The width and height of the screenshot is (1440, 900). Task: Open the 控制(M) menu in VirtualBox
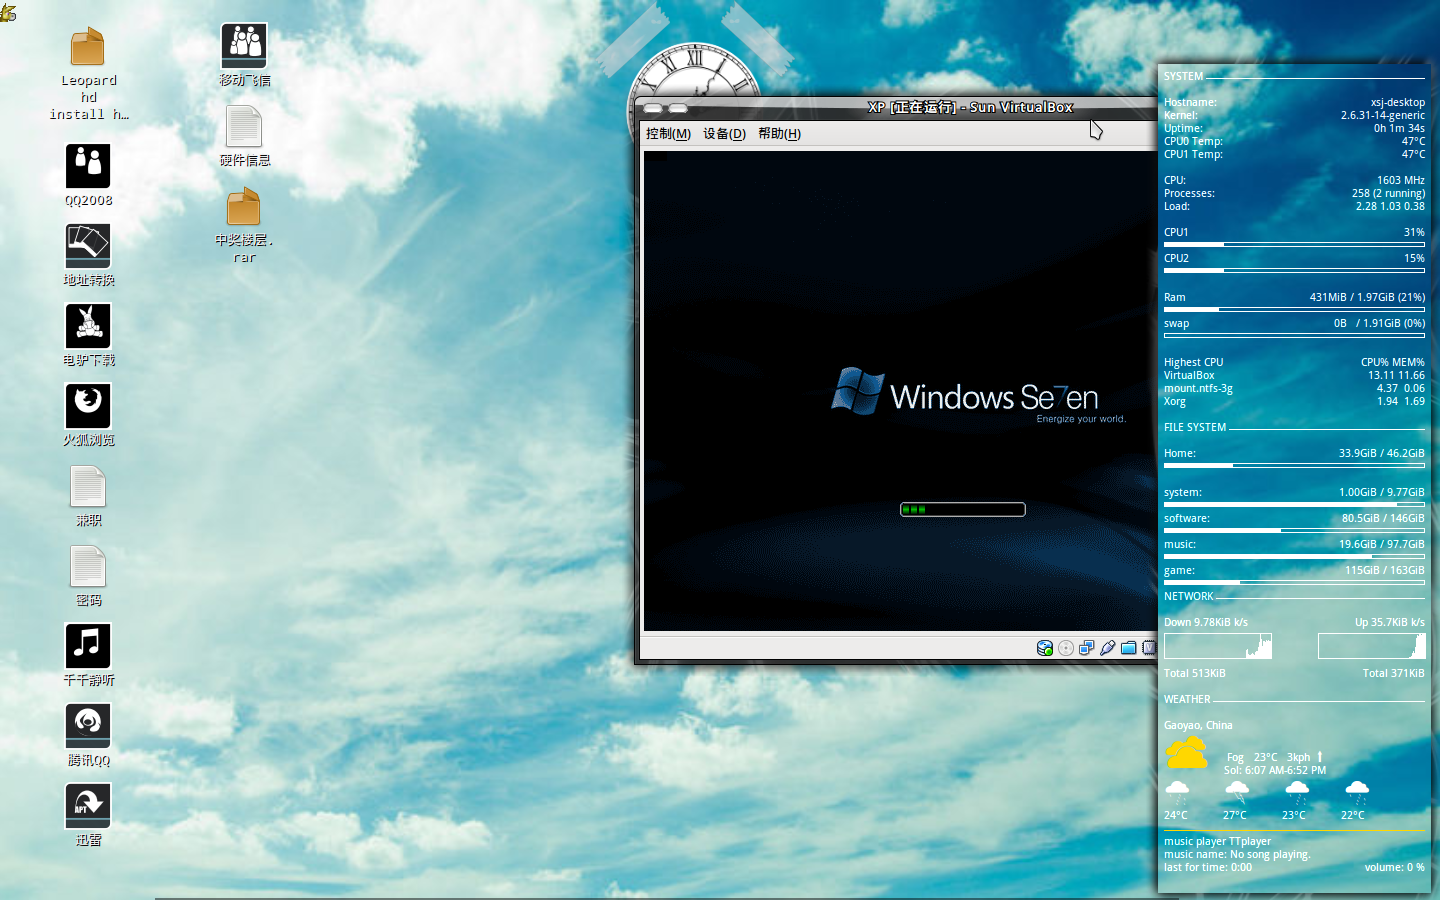668,134
